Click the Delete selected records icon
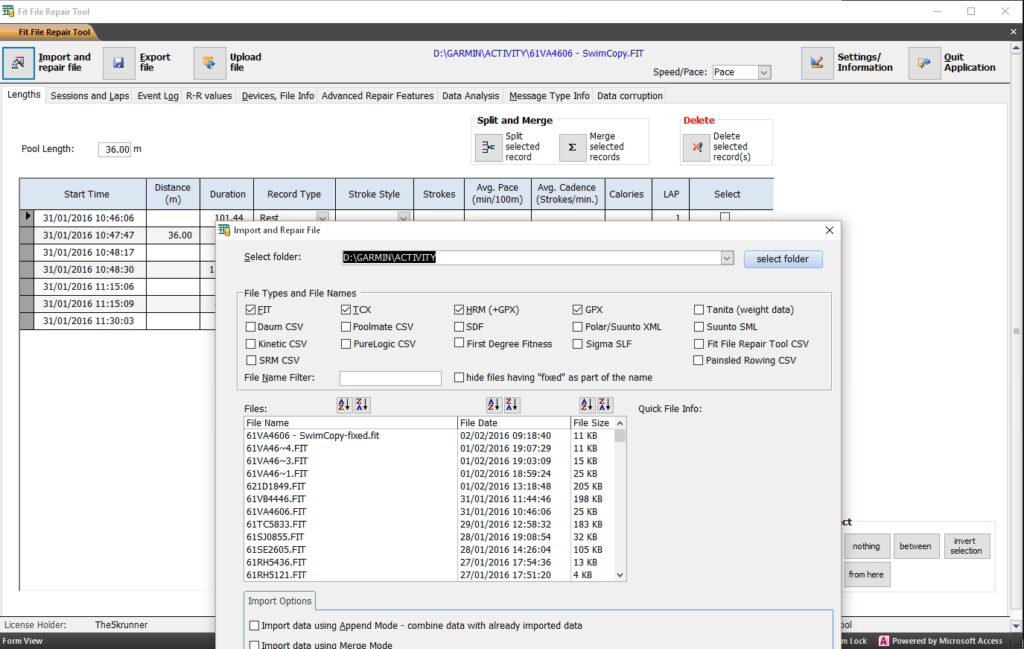Viewport: 1024px width, 649px height. tap(697, 148)
